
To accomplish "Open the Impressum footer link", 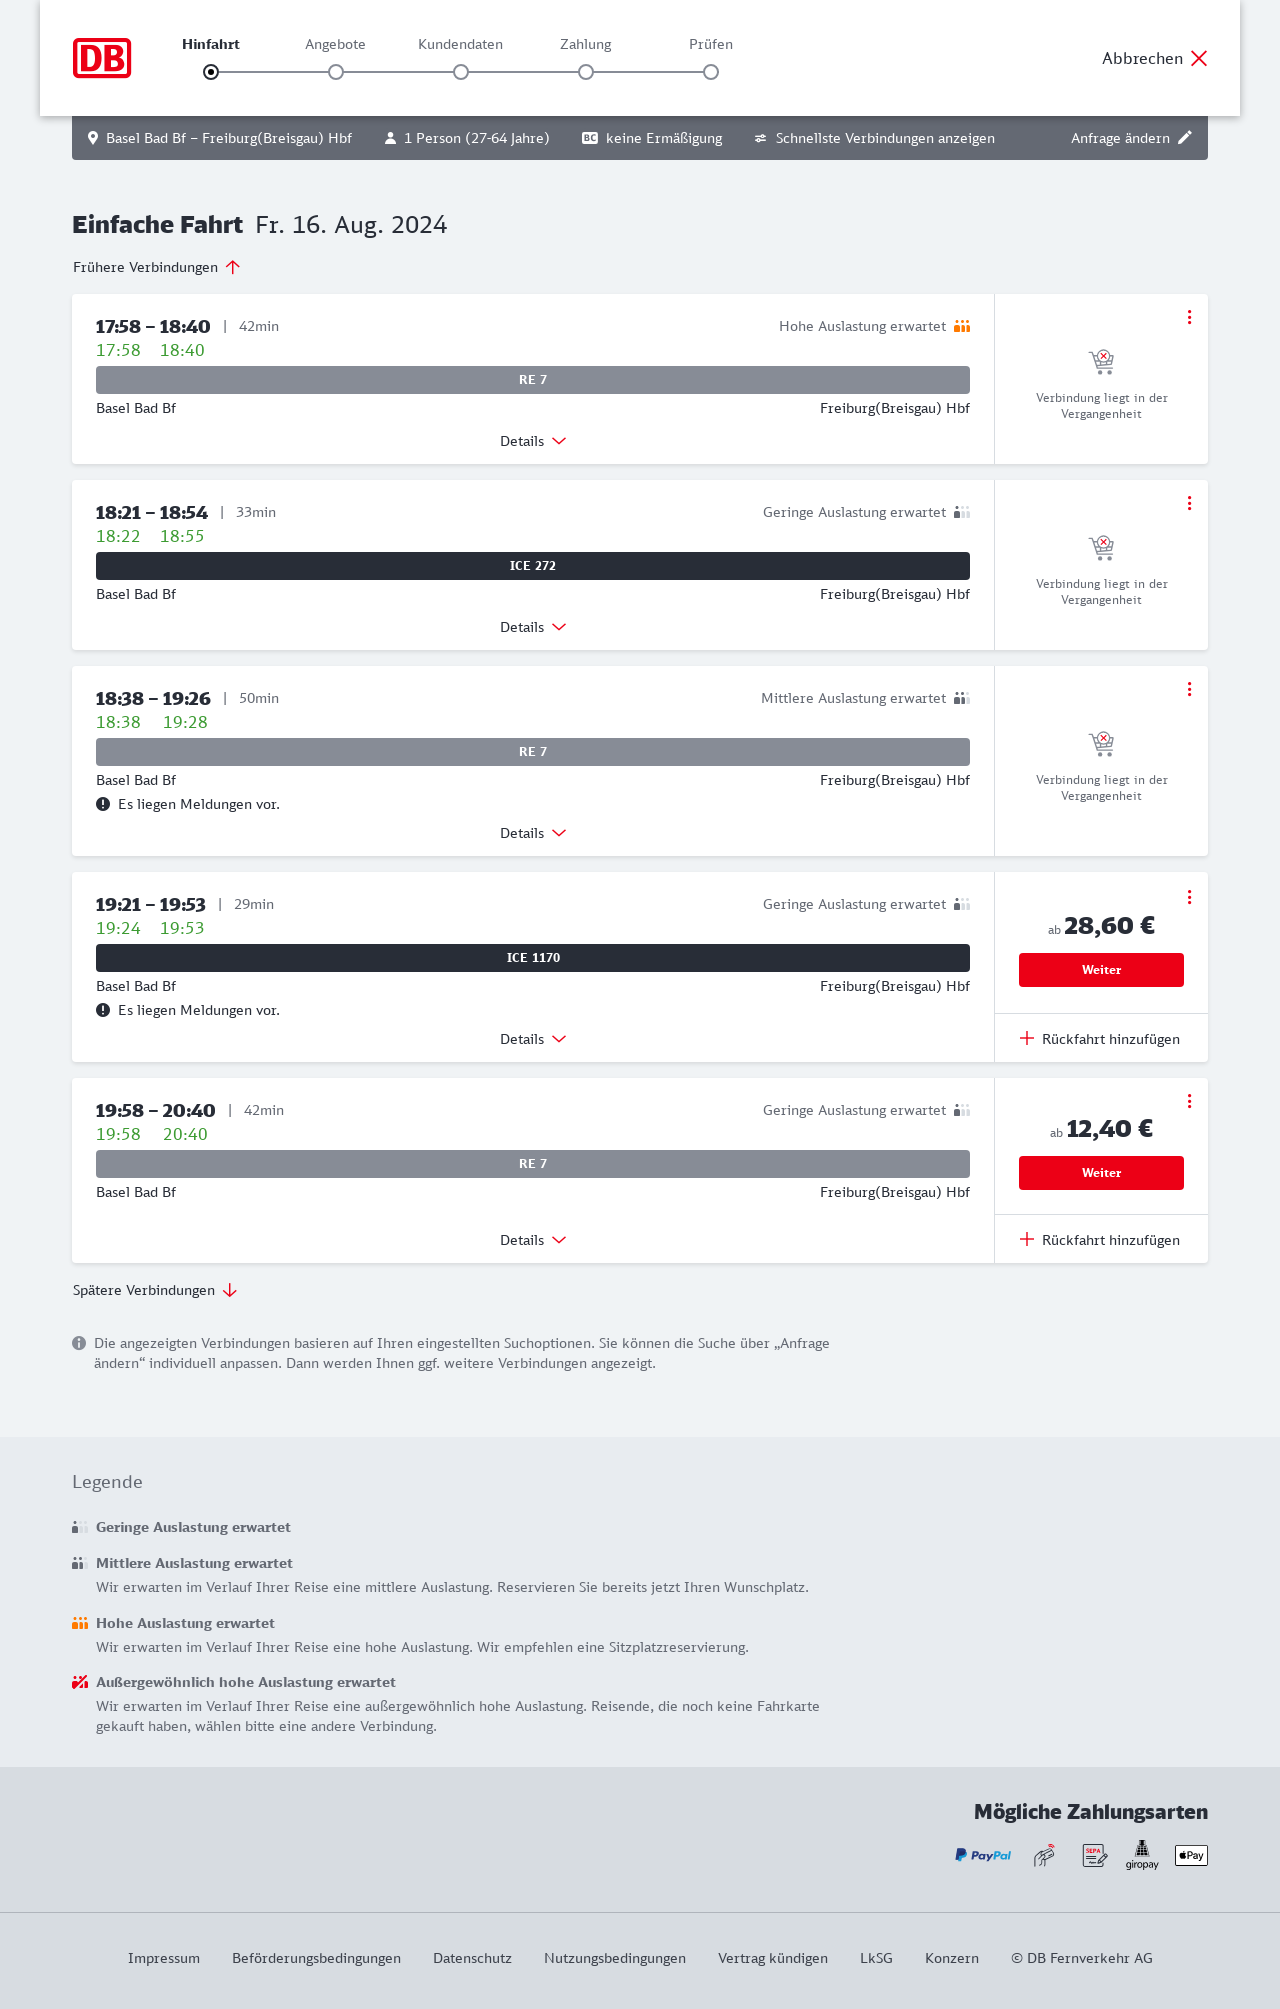I will [164, 1958].
